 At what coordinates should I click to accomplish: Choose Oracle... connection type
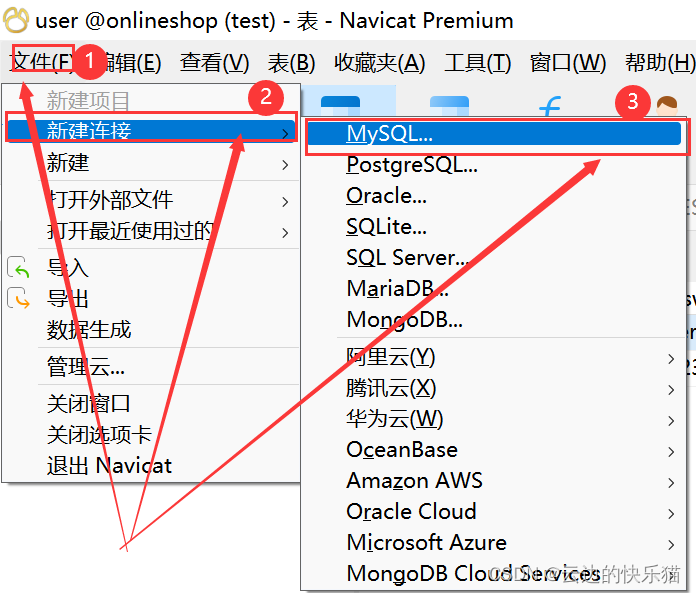[494, 196]
